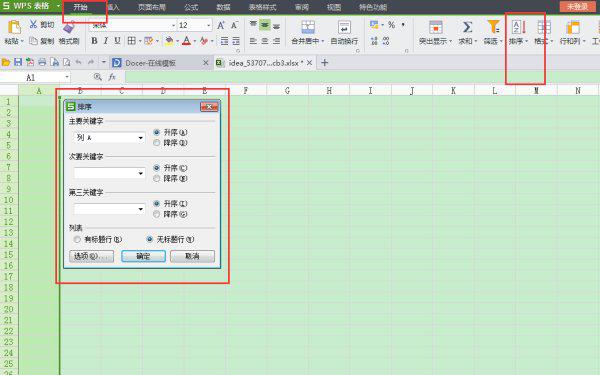Click the percent style icon
600x375 pixels.
pyautogui.click(x=391, y=25)
